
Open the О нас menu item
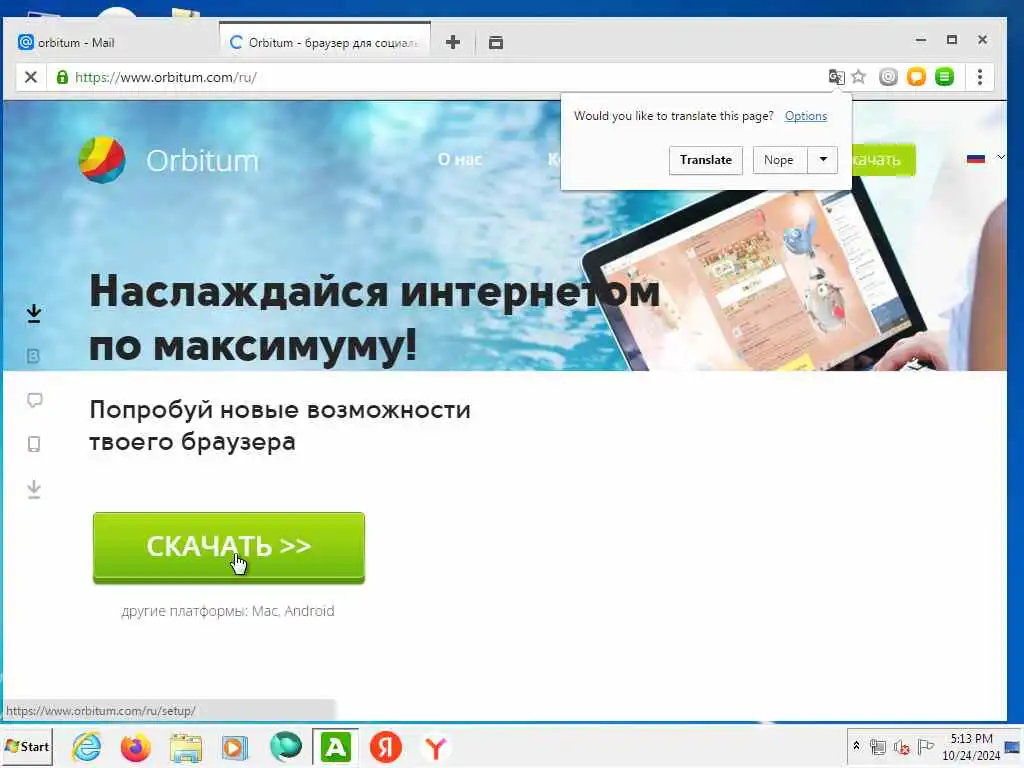460,159
